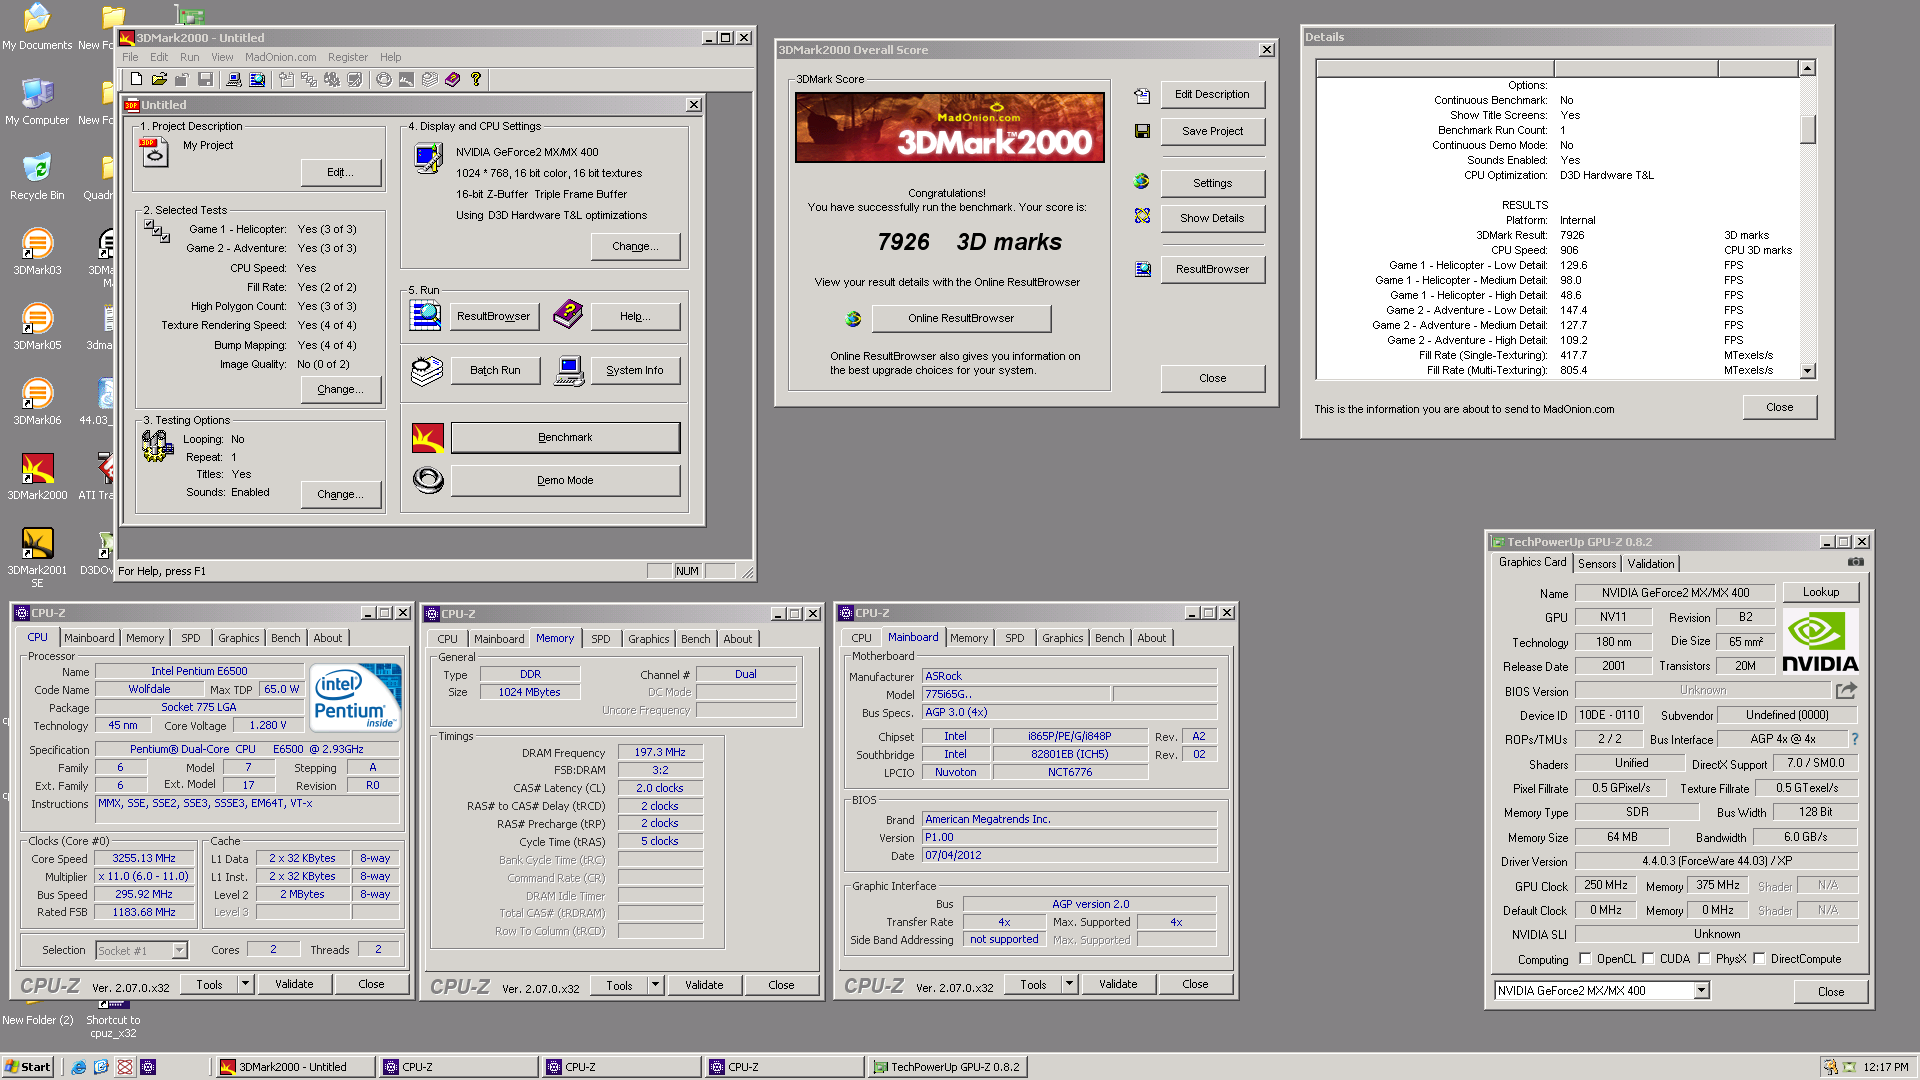
Task: Click the yellow question mark icon in 3DMark2000 toolbar
Action: [476, 79]
